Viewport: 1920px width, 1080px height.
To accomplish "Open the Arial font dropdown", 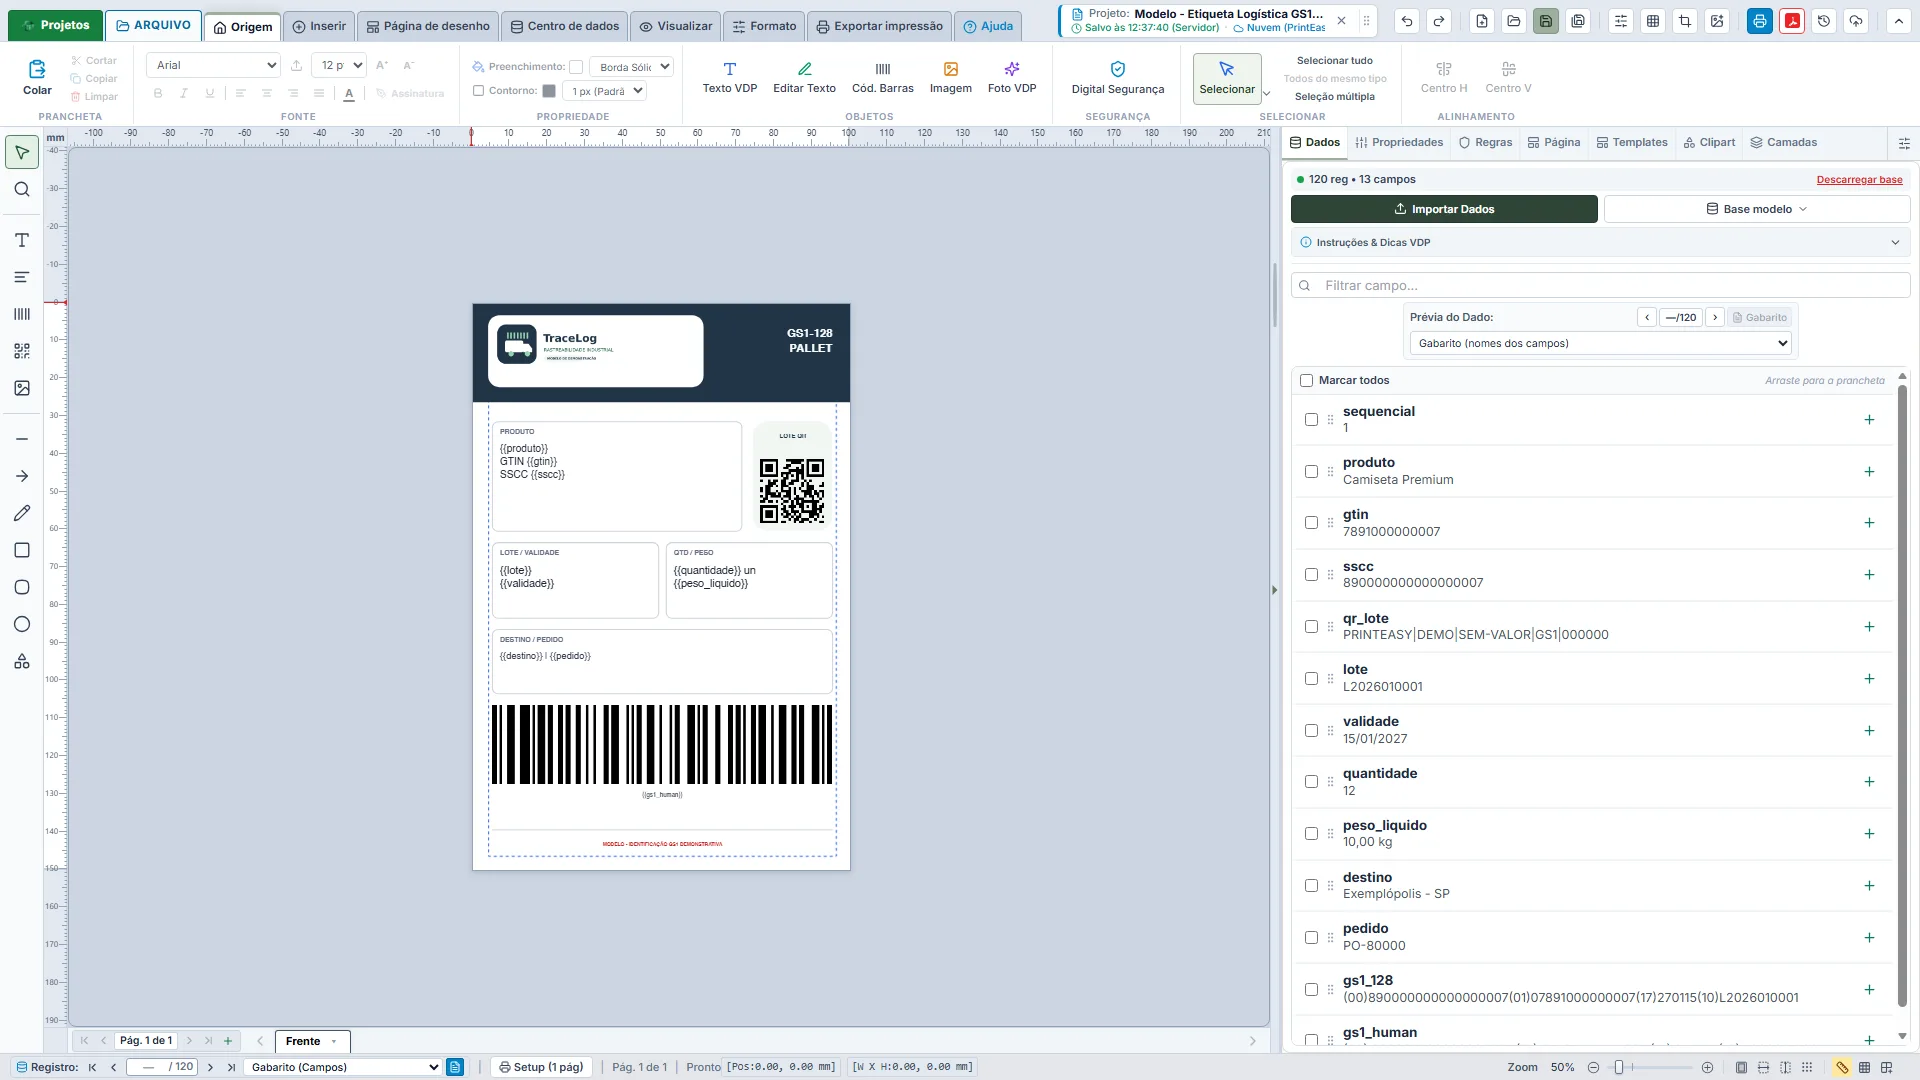I will tap(214, 65).
